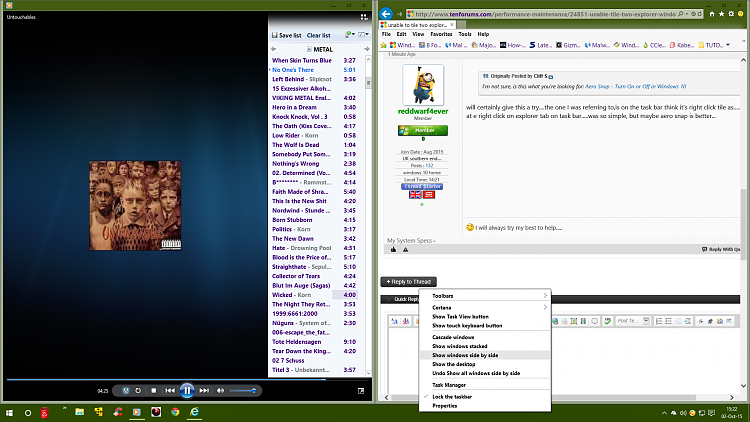Go to previous list with left arrow
The height and width of the screenshot is (422, 750).
click(274, 49)
